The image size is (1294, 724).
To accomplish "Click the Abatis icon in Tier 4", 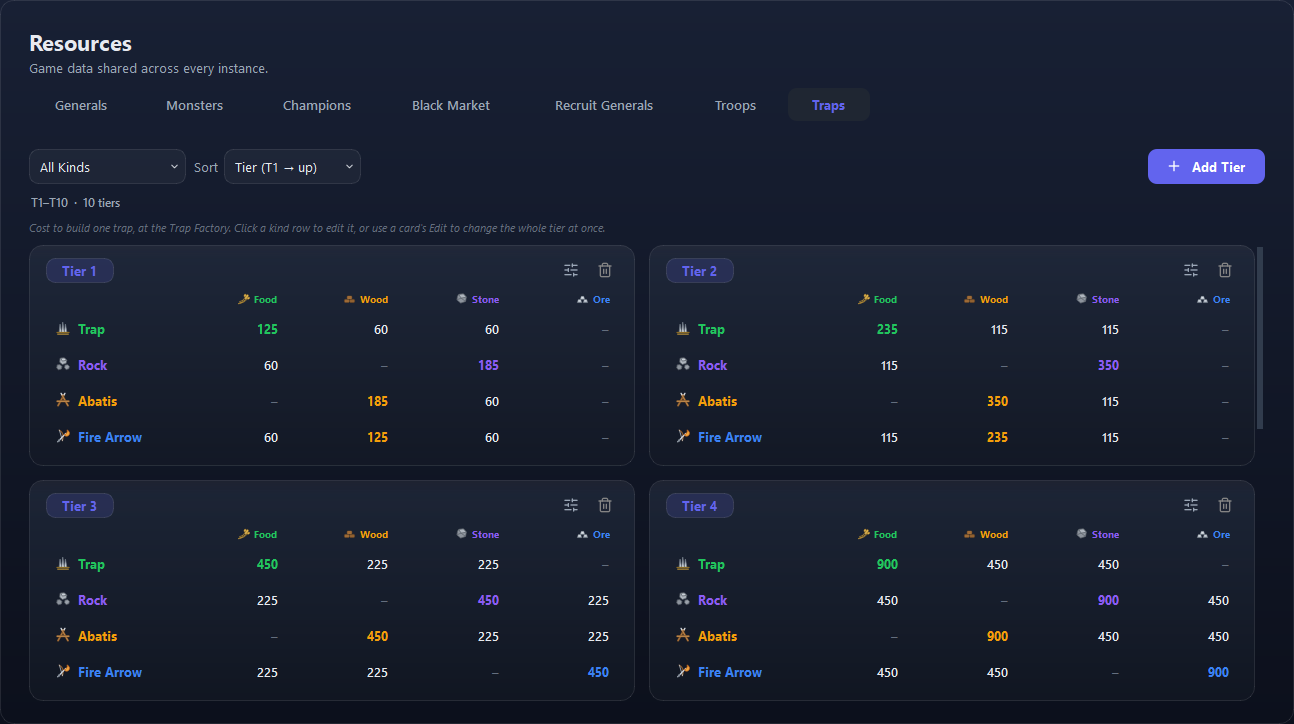I will (x=683, y=636).
